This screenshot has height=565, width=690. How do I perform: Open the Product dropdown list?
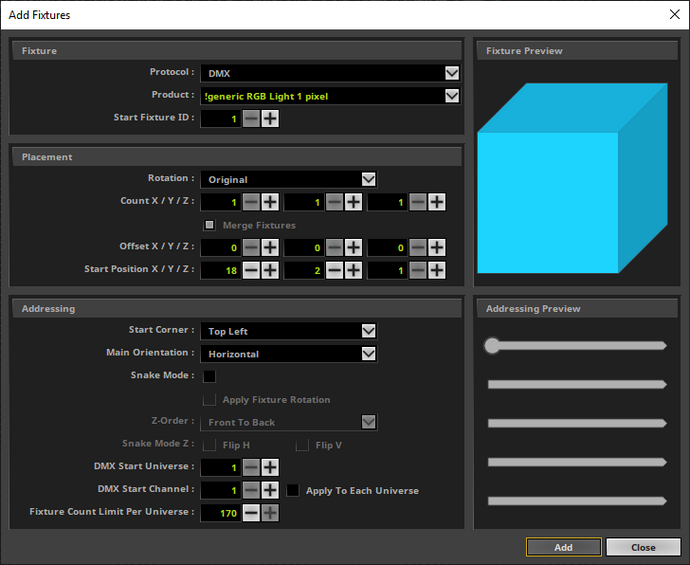click(x=330, y=96)
